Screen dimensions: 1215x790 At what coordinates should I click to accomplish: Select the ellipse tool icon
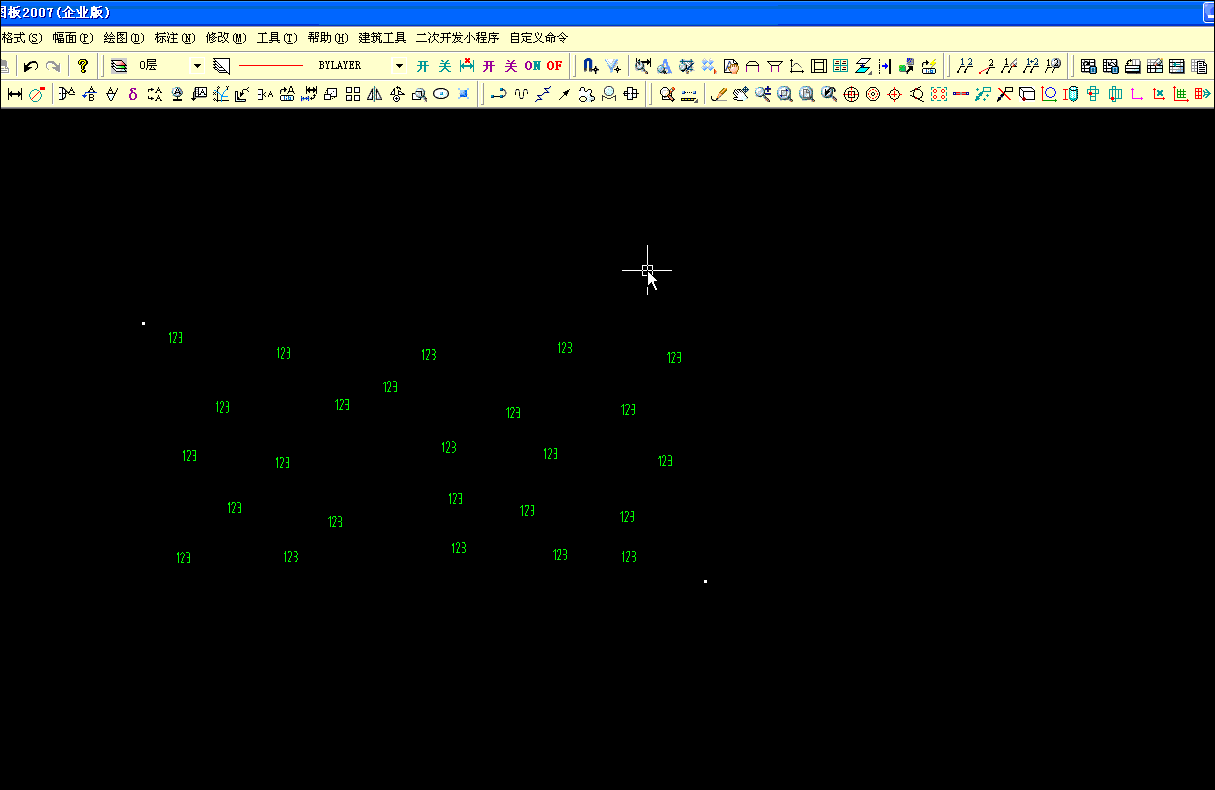(x=440, y=94)
